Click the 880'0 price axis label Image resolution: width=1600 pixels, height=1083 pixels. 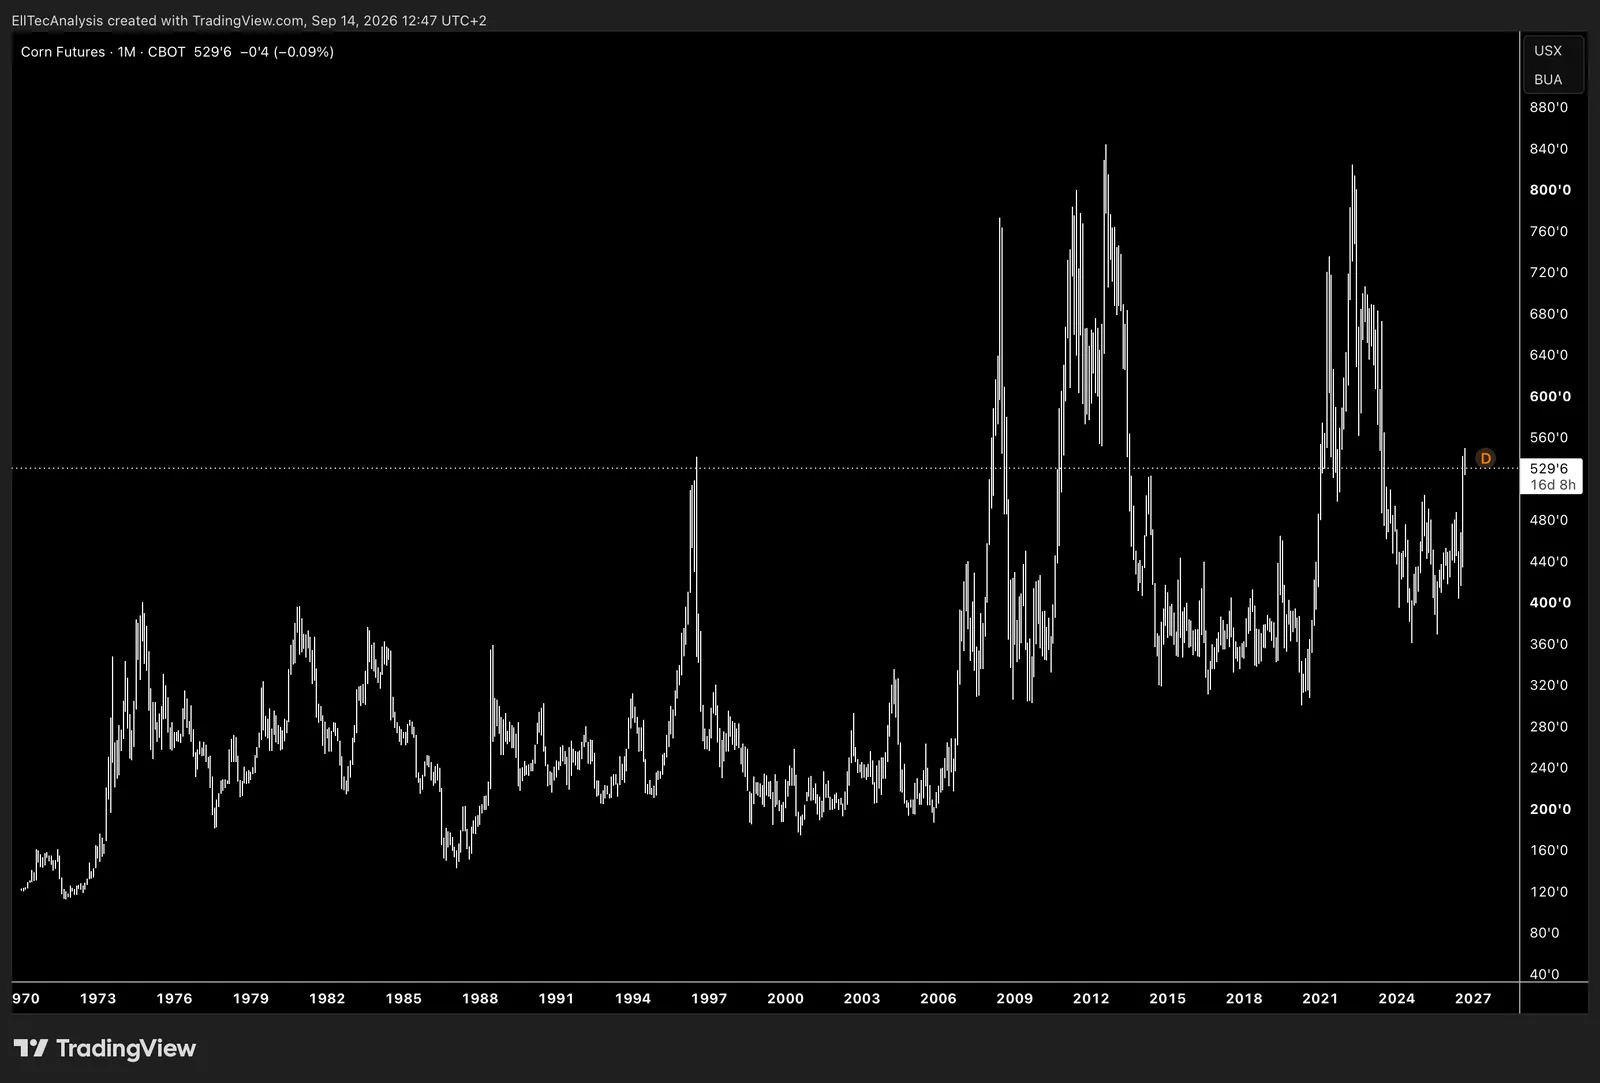(1549, 107)
